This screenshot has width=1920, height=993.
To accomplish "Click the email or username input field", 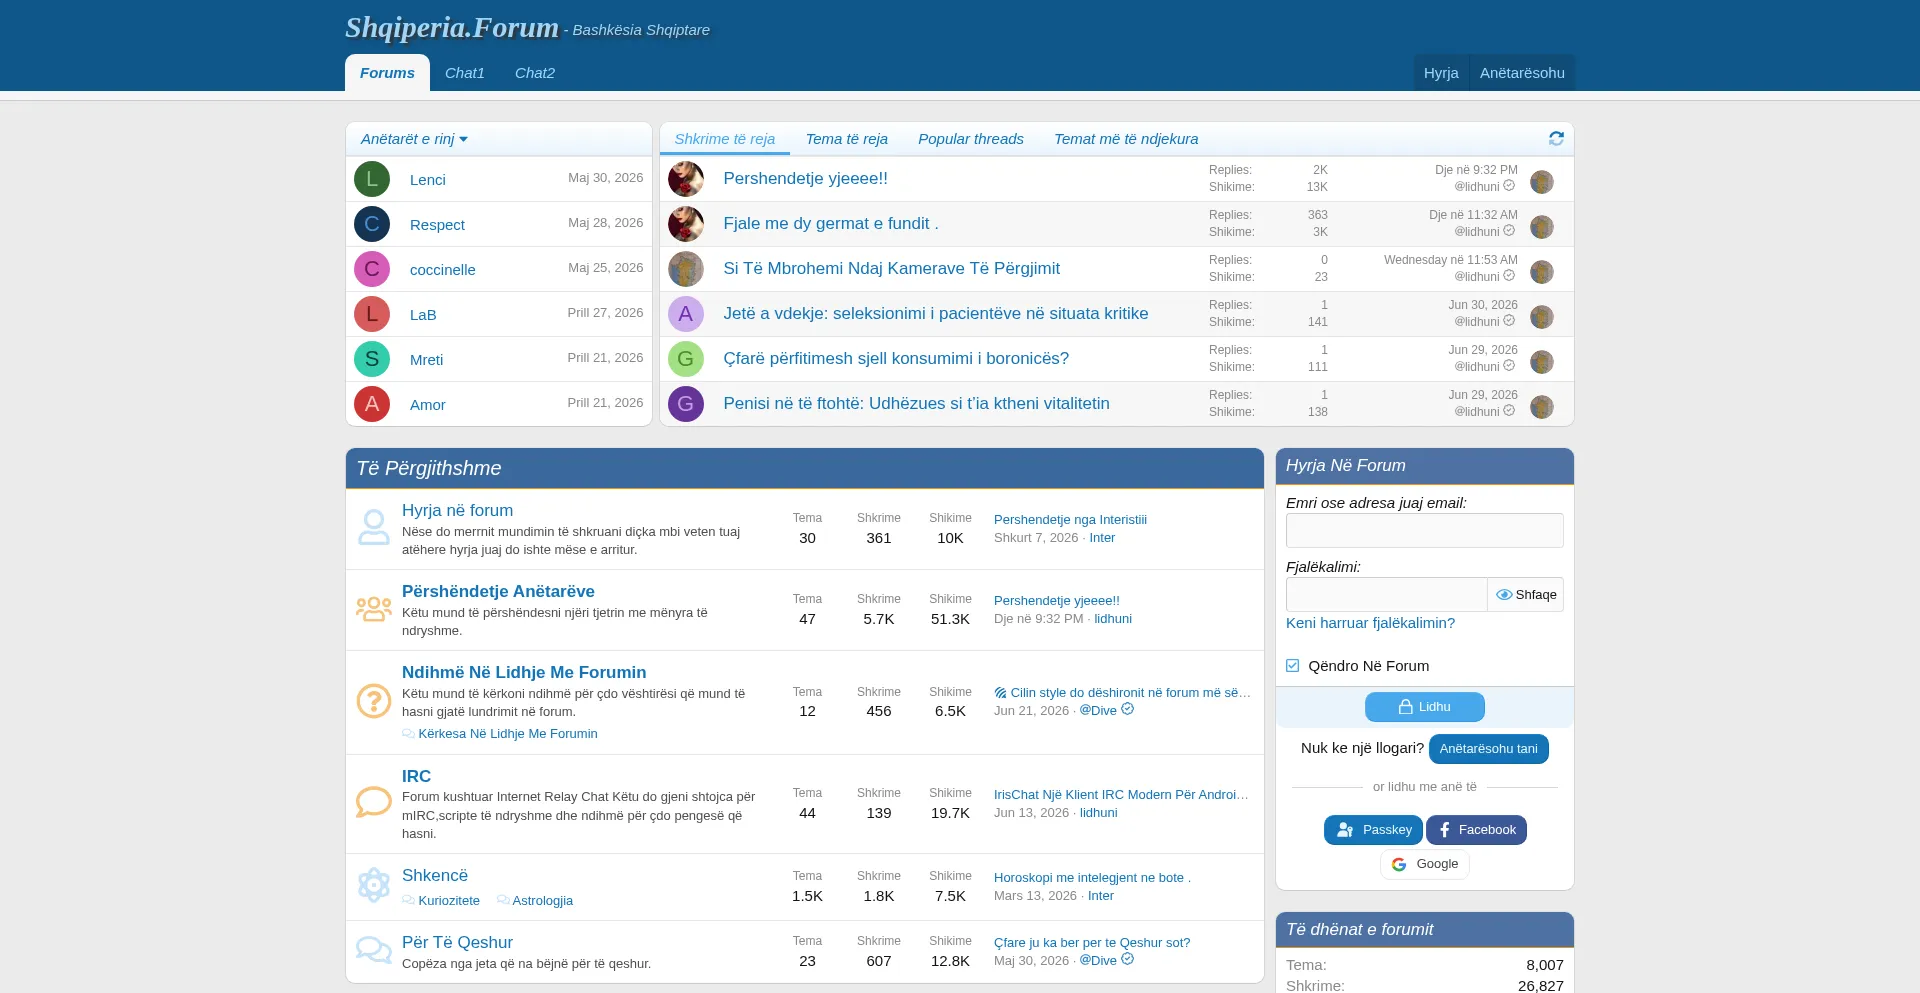I will [x=1425, y=531].
